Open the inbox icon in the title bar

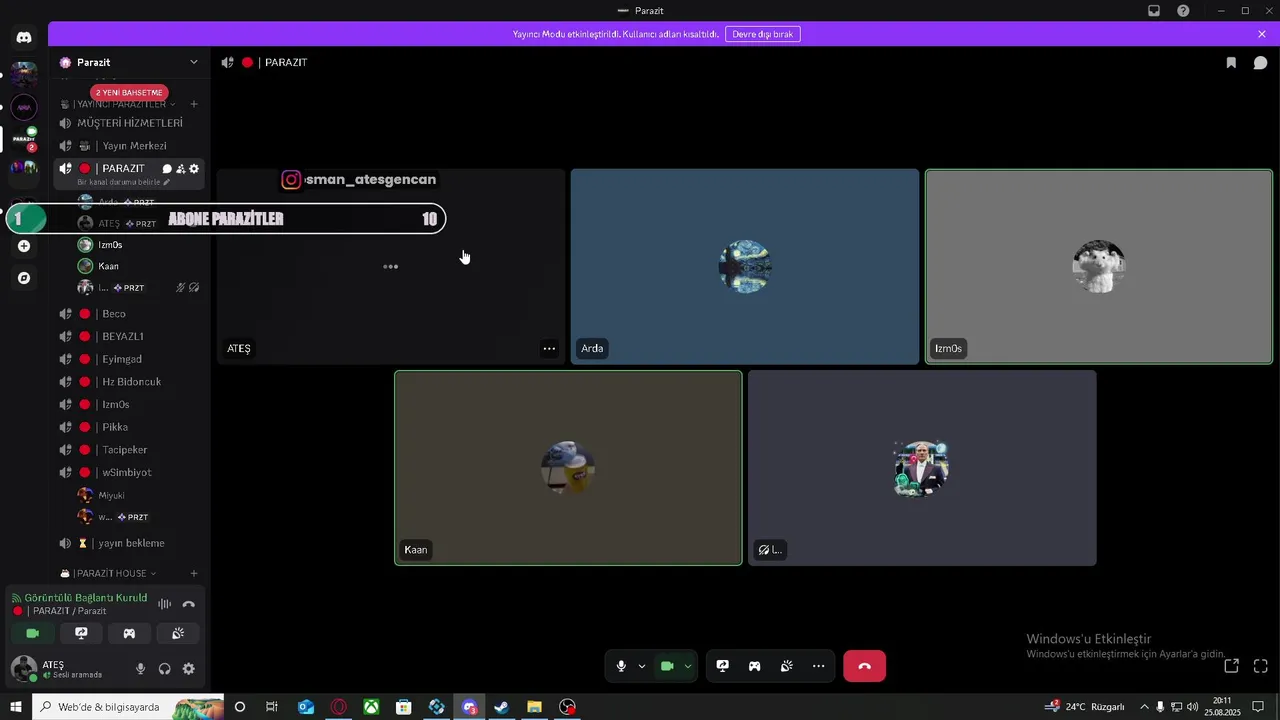coord(1154,11)
